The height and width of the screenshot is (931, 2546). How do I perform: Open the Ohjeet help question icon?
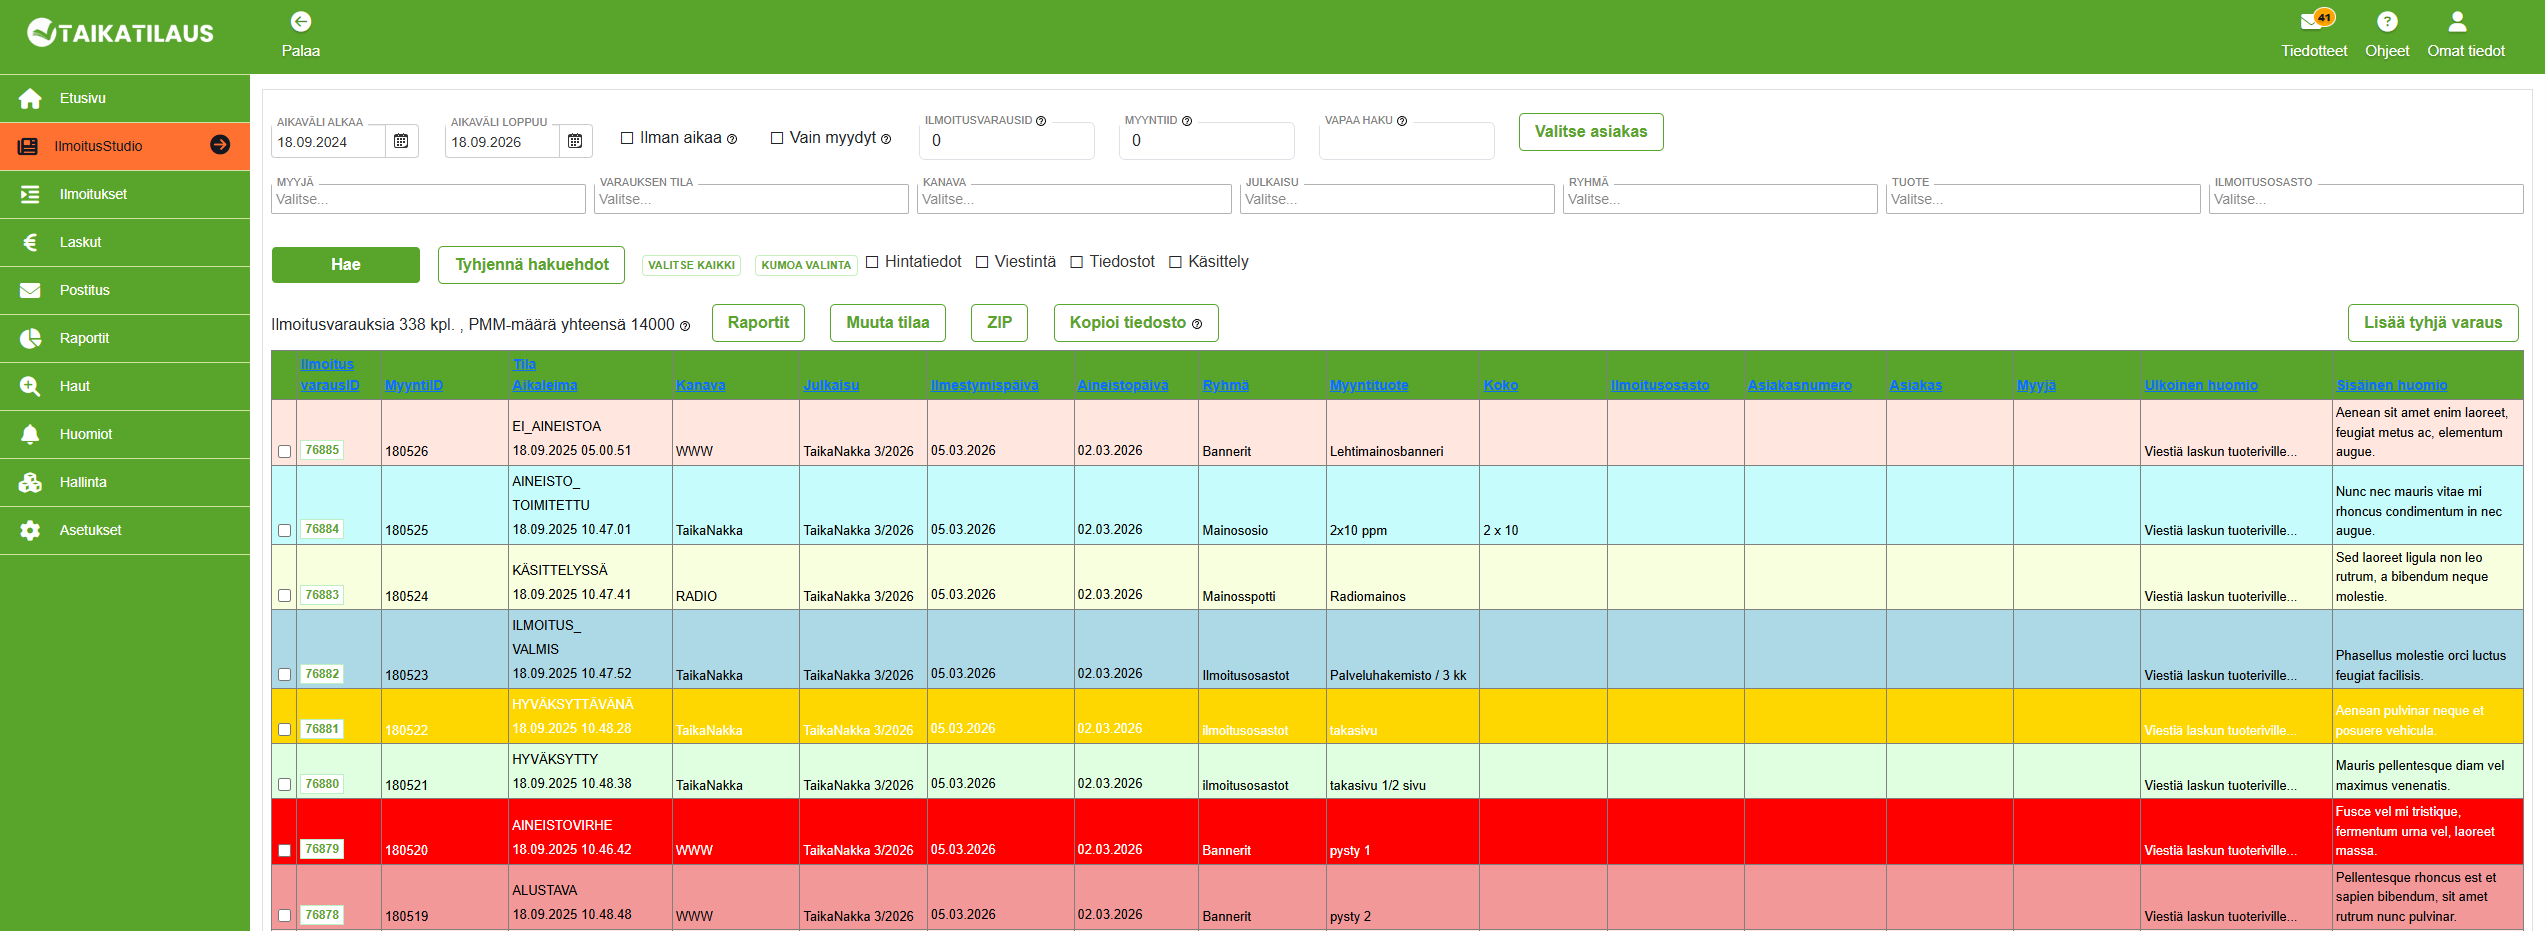pyautogui.click(x=2386, y=22)
